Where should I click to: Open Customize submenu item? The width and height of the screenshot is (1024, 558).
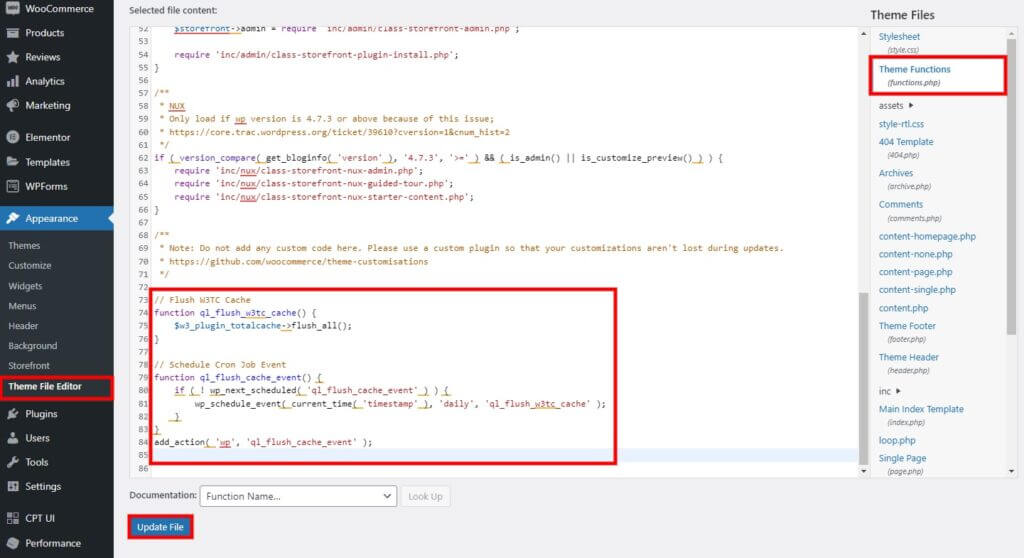pyautogui.click(x=29, y=265)
